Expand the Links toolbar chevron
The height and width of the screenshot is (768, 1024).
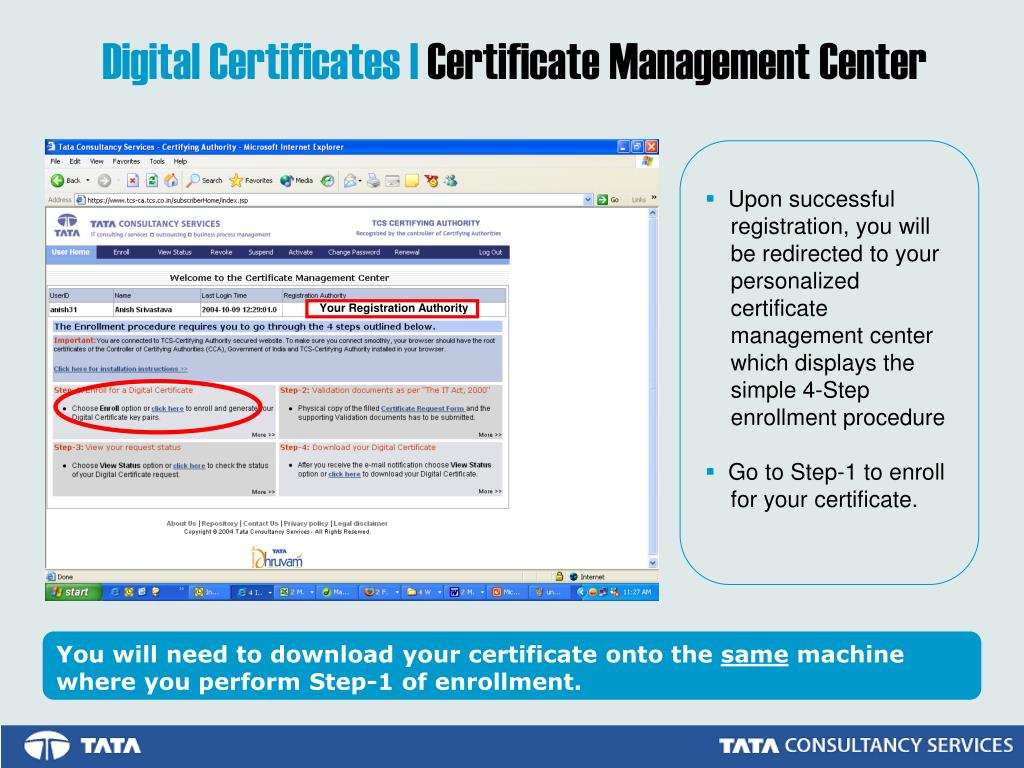(654, 199)
